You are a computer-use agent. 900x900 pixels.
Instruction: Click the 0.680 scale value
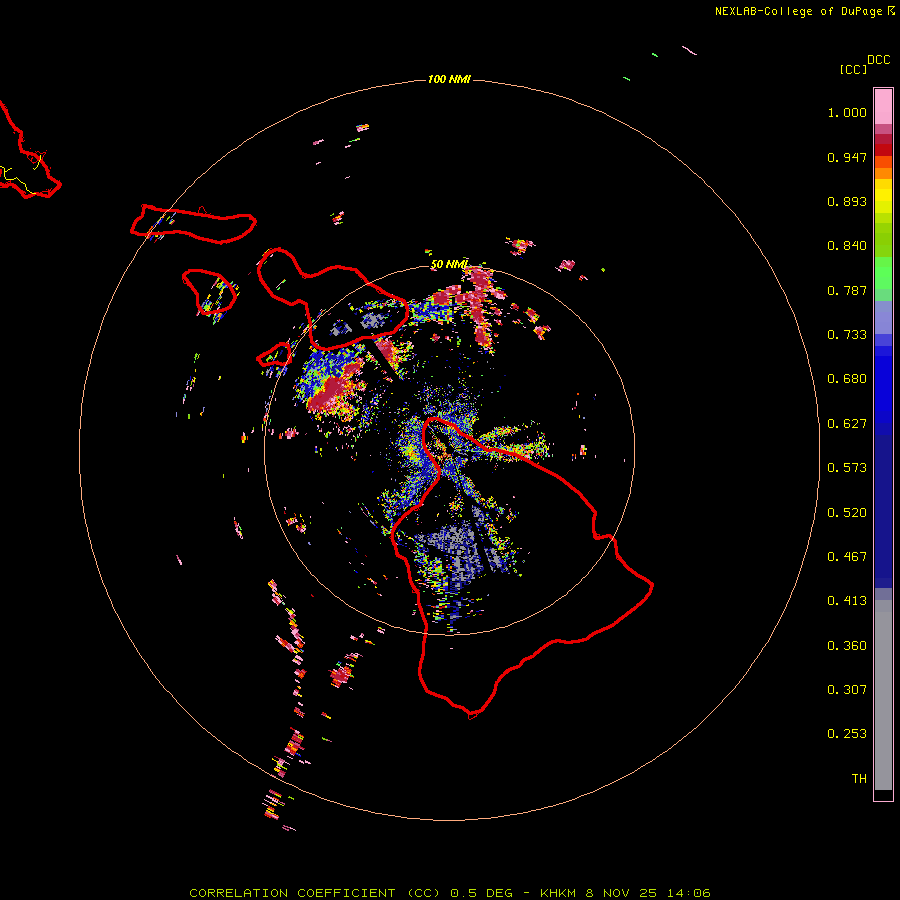click(847, 379)
